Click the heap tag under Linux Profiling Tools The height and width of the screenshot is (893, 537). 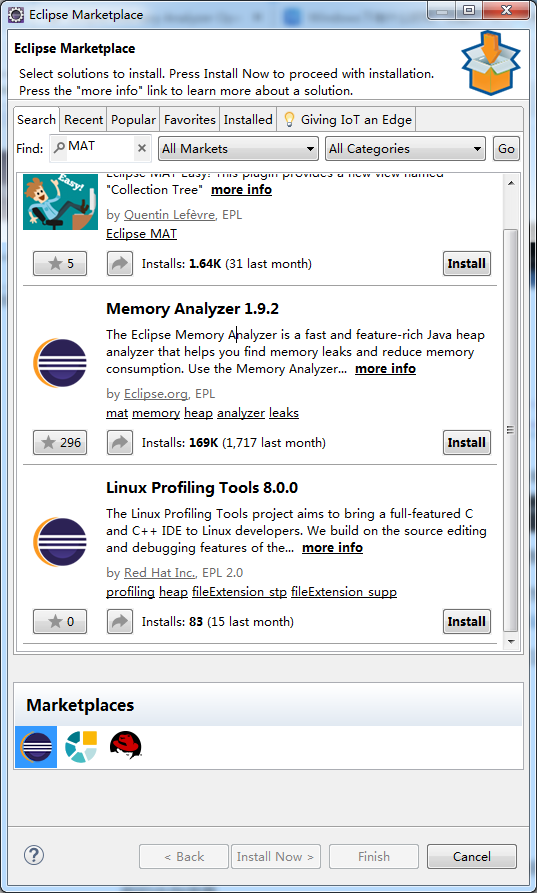tap(173, 592)
